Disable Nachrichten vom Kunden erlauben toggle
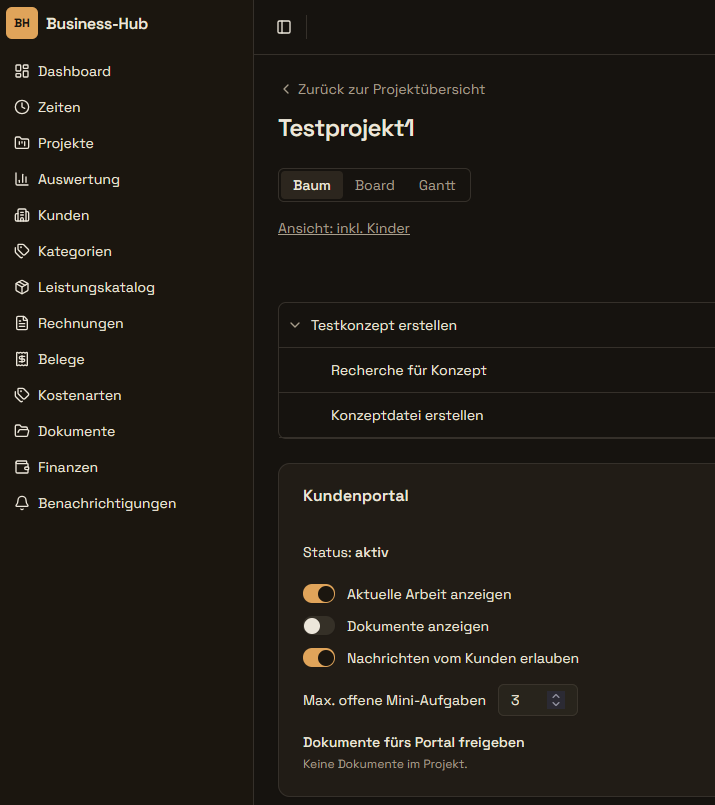715x805 pixels. [x=319, y=658]
